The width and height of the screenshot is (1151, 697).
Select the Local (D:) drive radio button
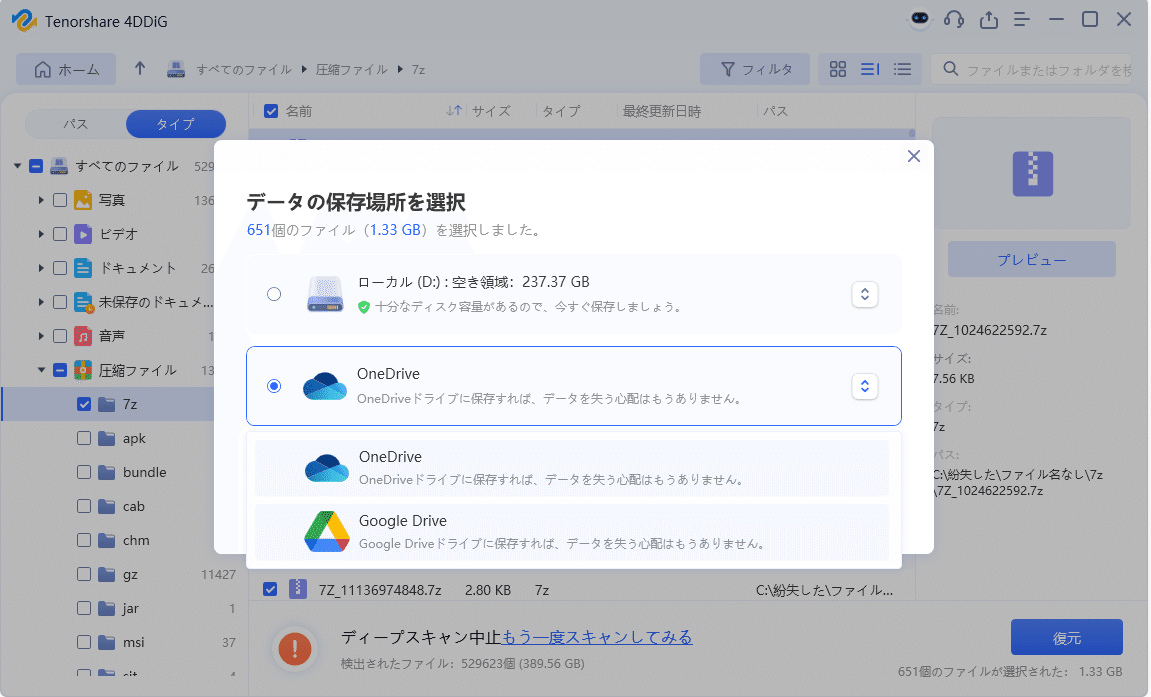[274, 294]
